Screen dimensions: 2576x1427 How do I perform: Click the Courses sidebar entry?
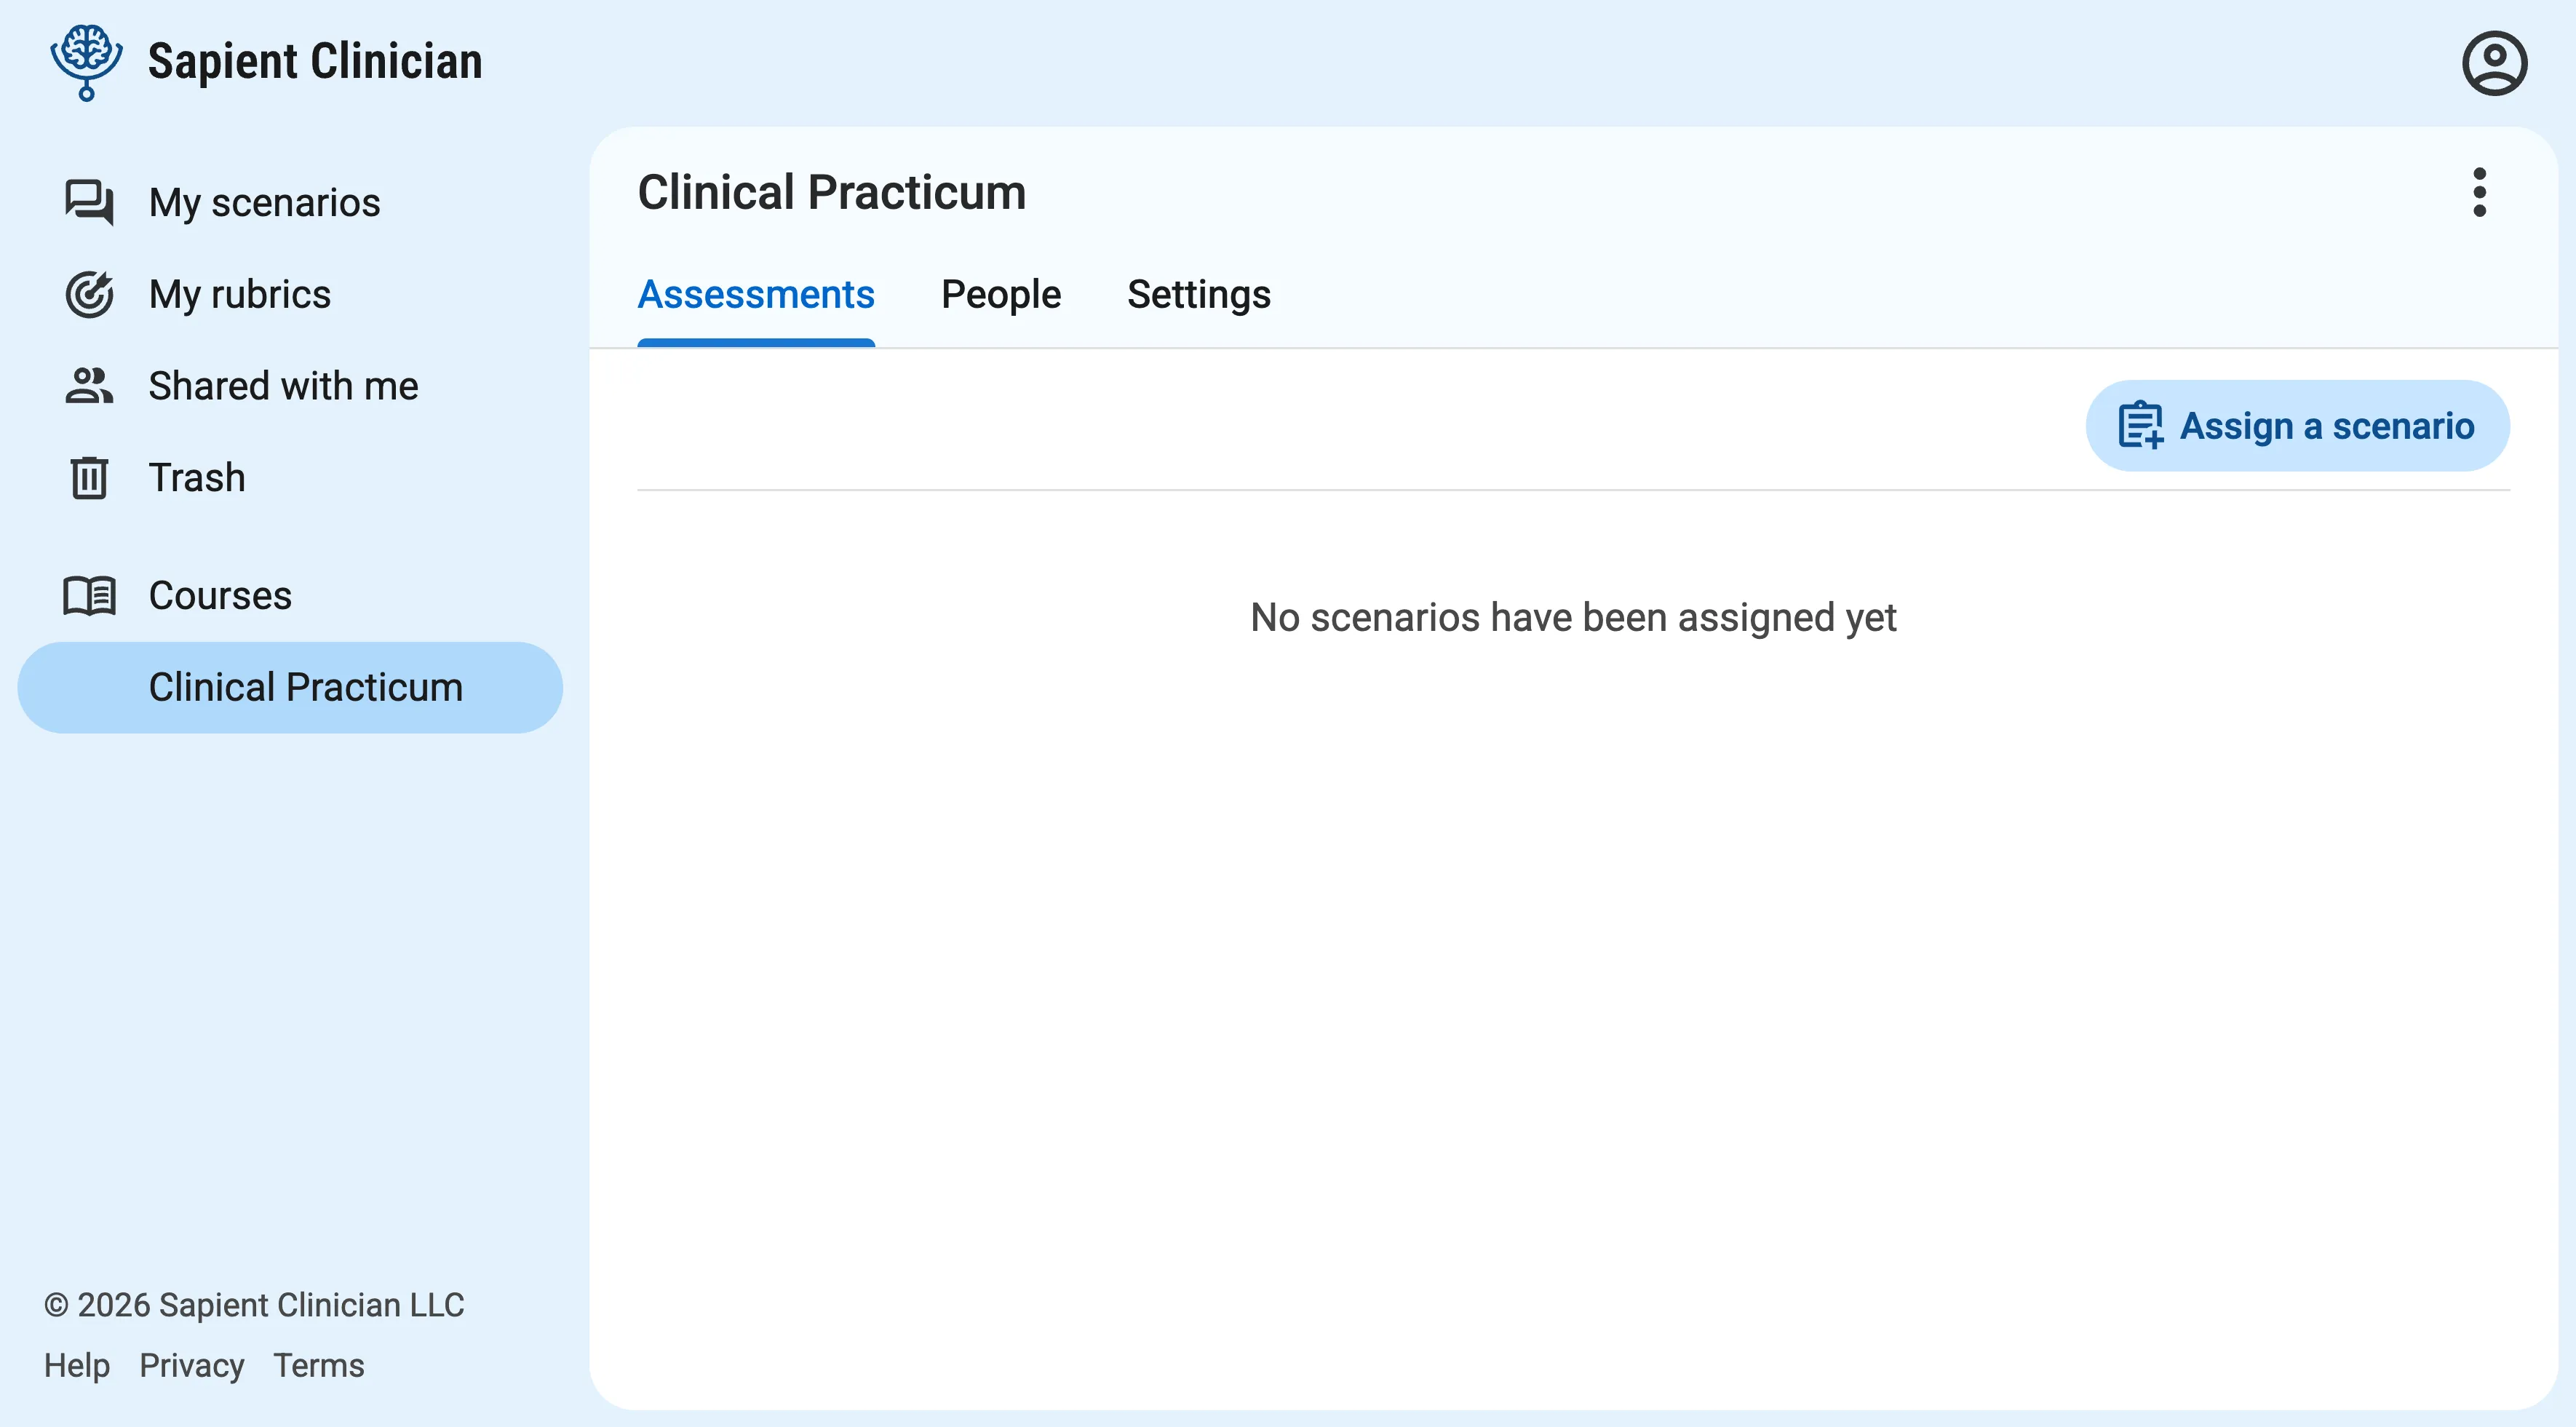coord(219,595)
